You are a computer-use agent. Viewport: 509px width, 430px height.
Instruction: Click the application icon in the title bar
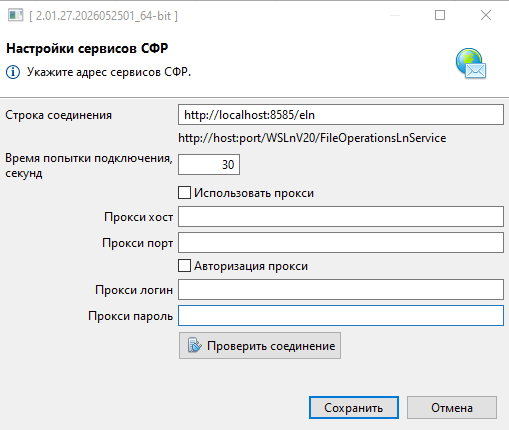tap(16, 15)
